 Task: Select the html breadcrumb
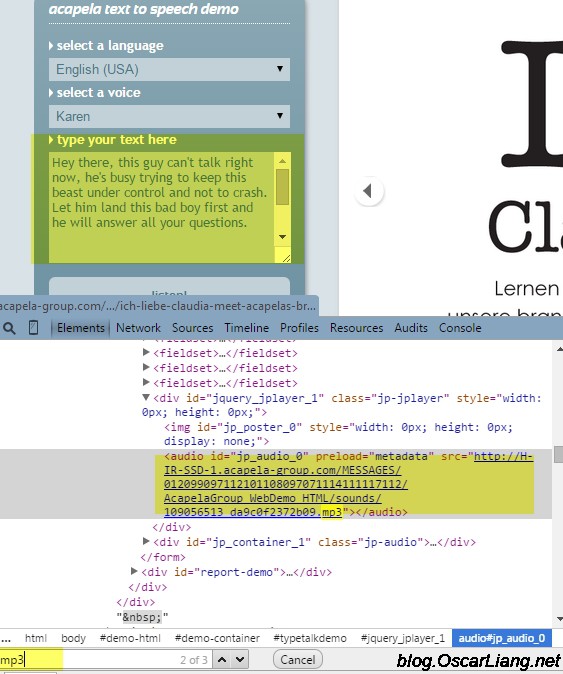coord(36,638)
